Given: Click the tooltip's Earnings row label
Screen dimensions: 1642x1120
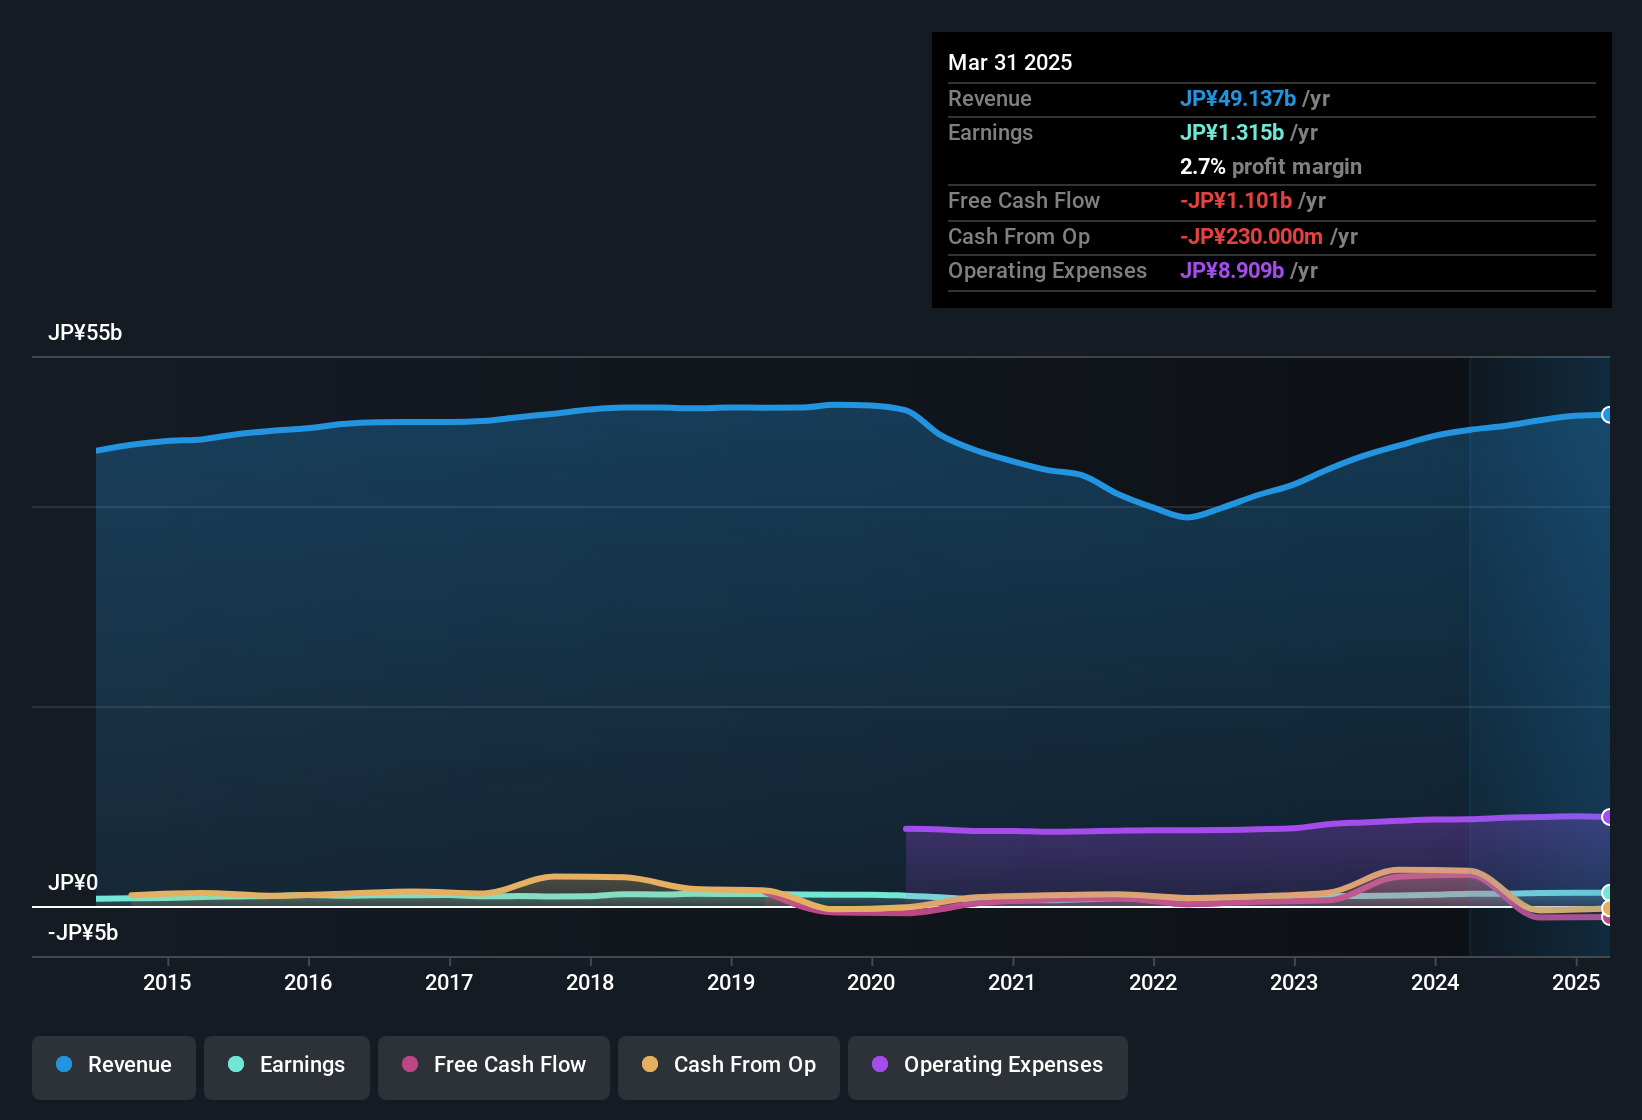Looking at the screenshot, I should pyautogui.click(x=990, y=132).
